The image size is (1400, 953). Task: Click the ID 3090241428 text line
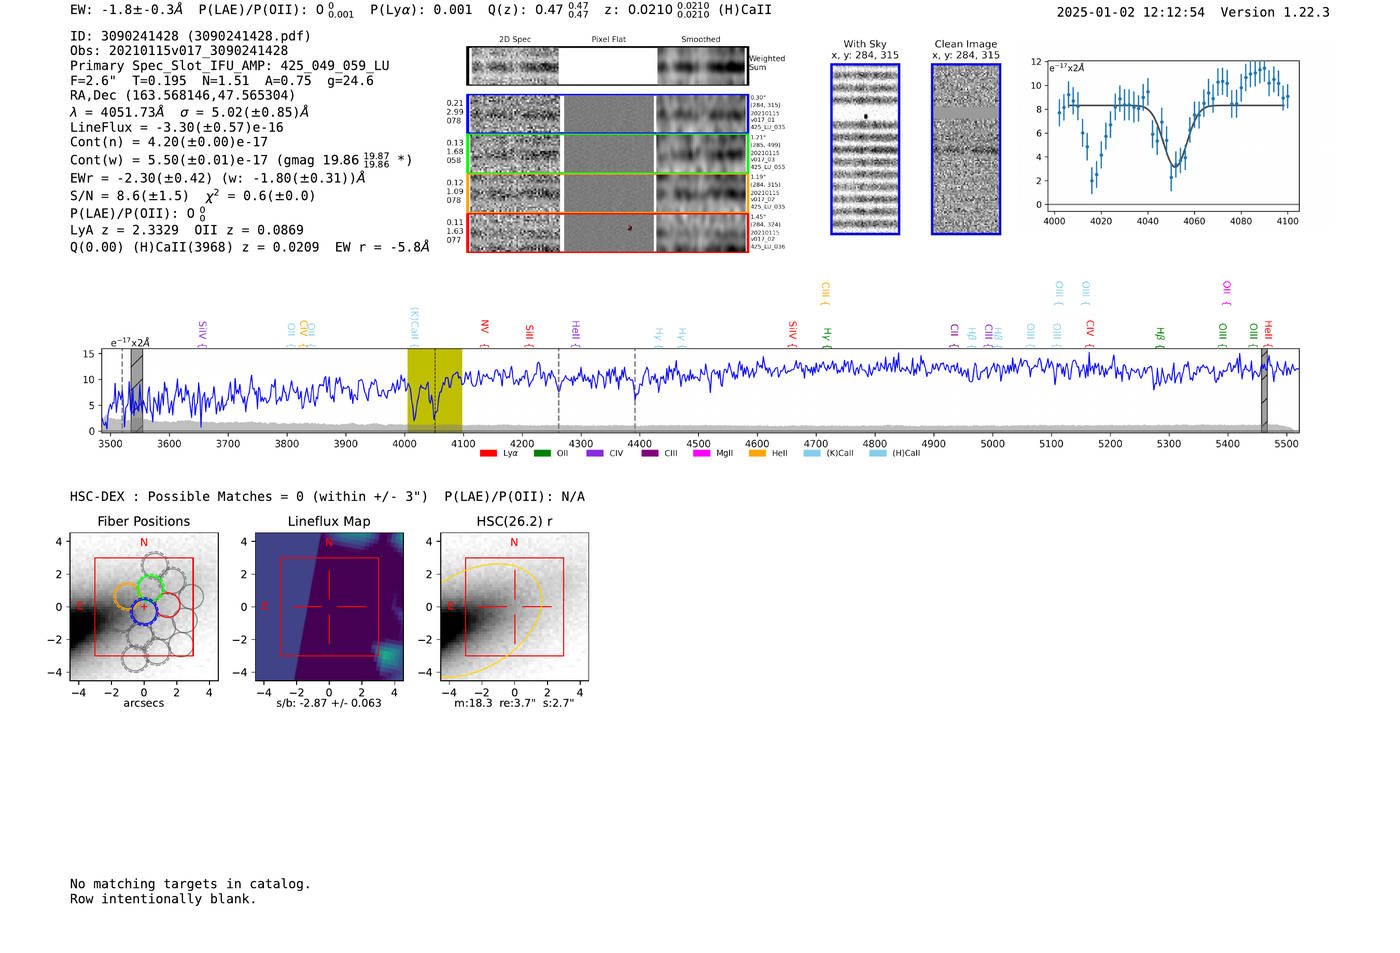click(x=190, y=36)
